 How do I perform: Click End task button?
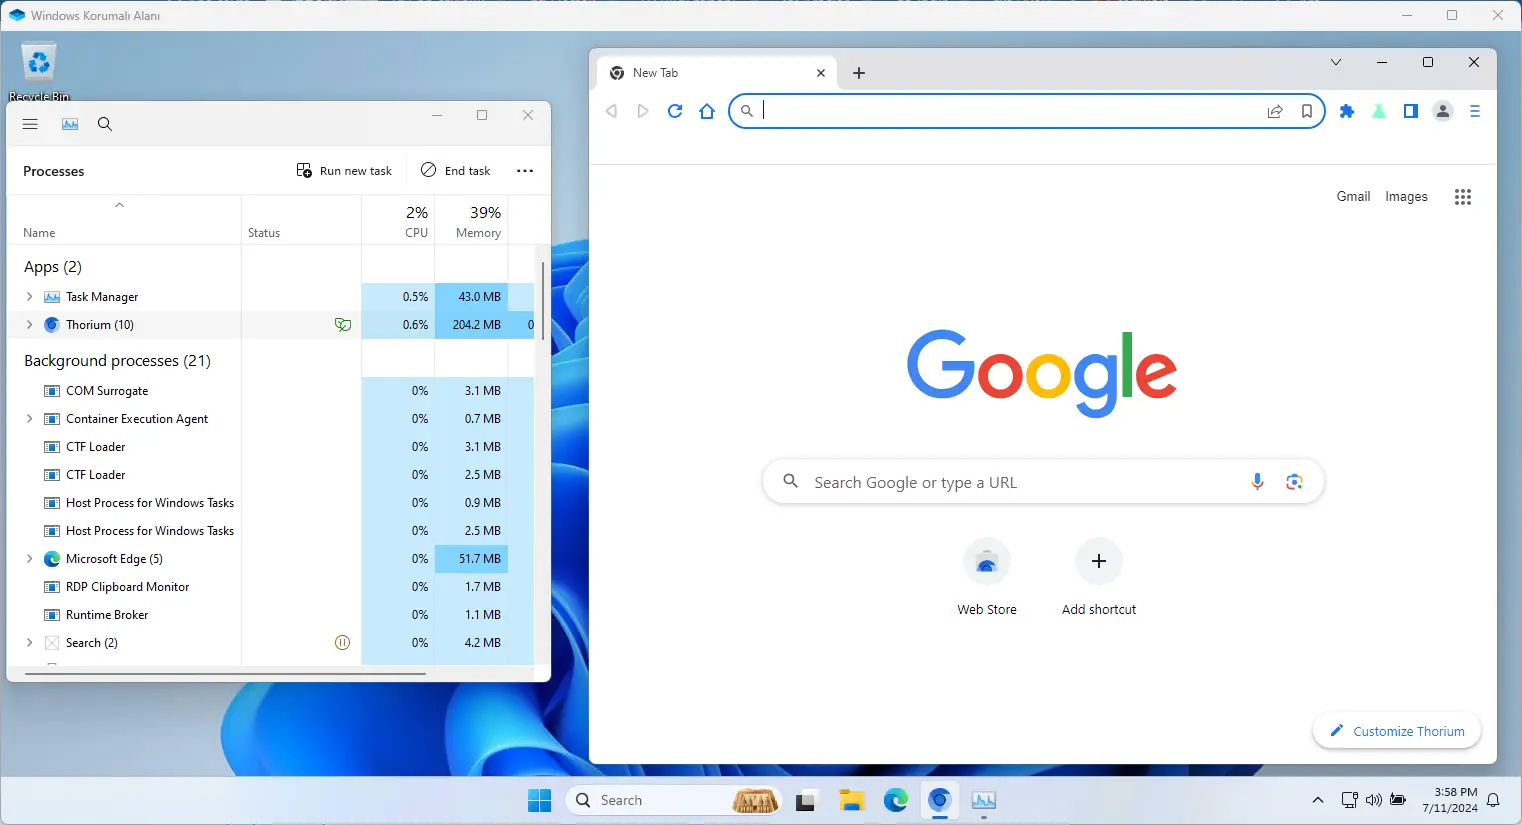pyautogui.click(x=456, y=171)
